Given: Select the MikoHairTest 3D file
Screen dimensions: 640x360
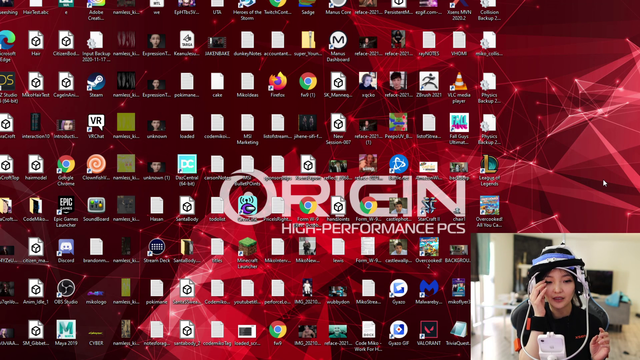Looking at the screenshot, I should pyautogui.click(x=36, y=82).
